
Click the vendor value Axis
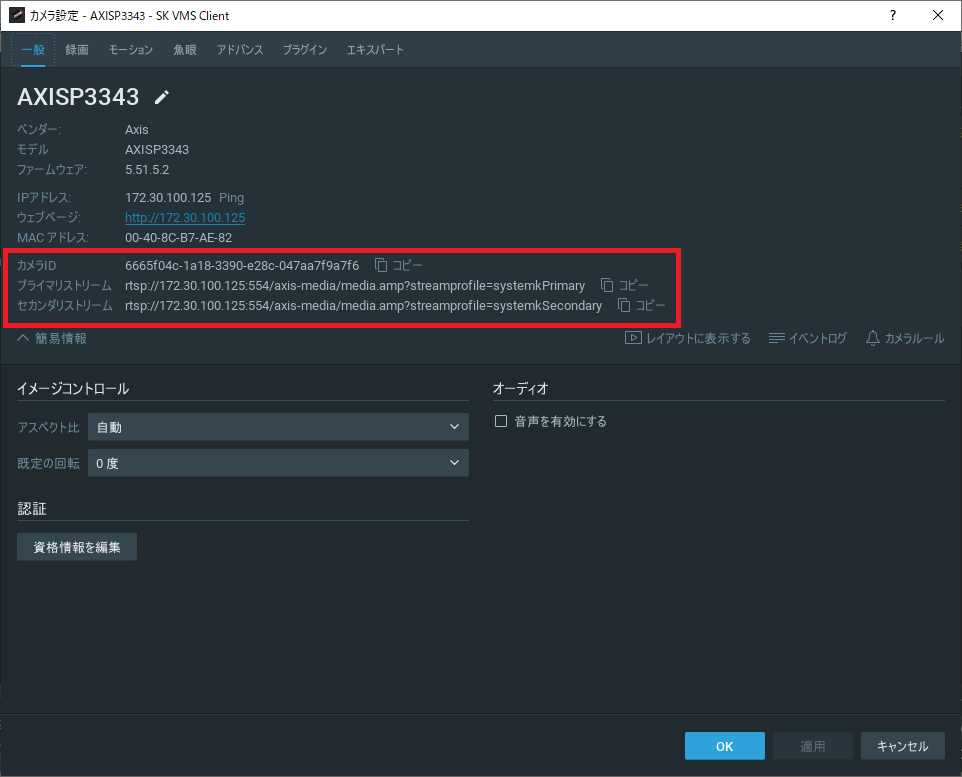[x=137, y=130]
